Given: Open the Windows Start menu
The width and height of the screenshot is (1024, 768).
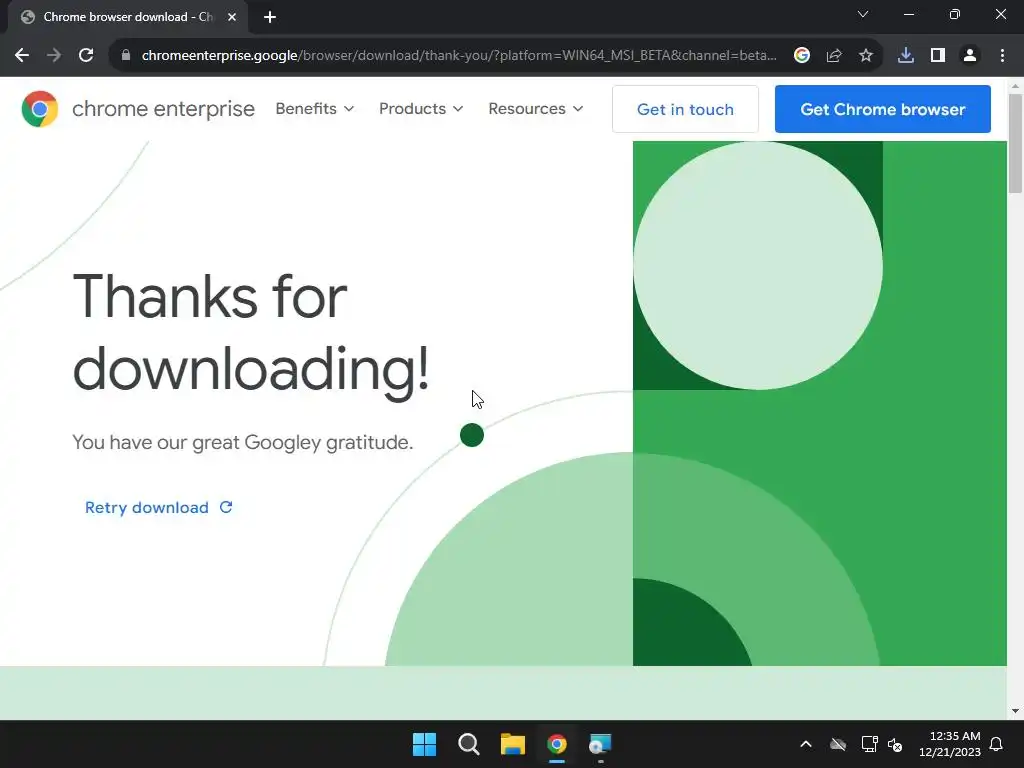Looking at the screenshot, I should pos(424,744).
